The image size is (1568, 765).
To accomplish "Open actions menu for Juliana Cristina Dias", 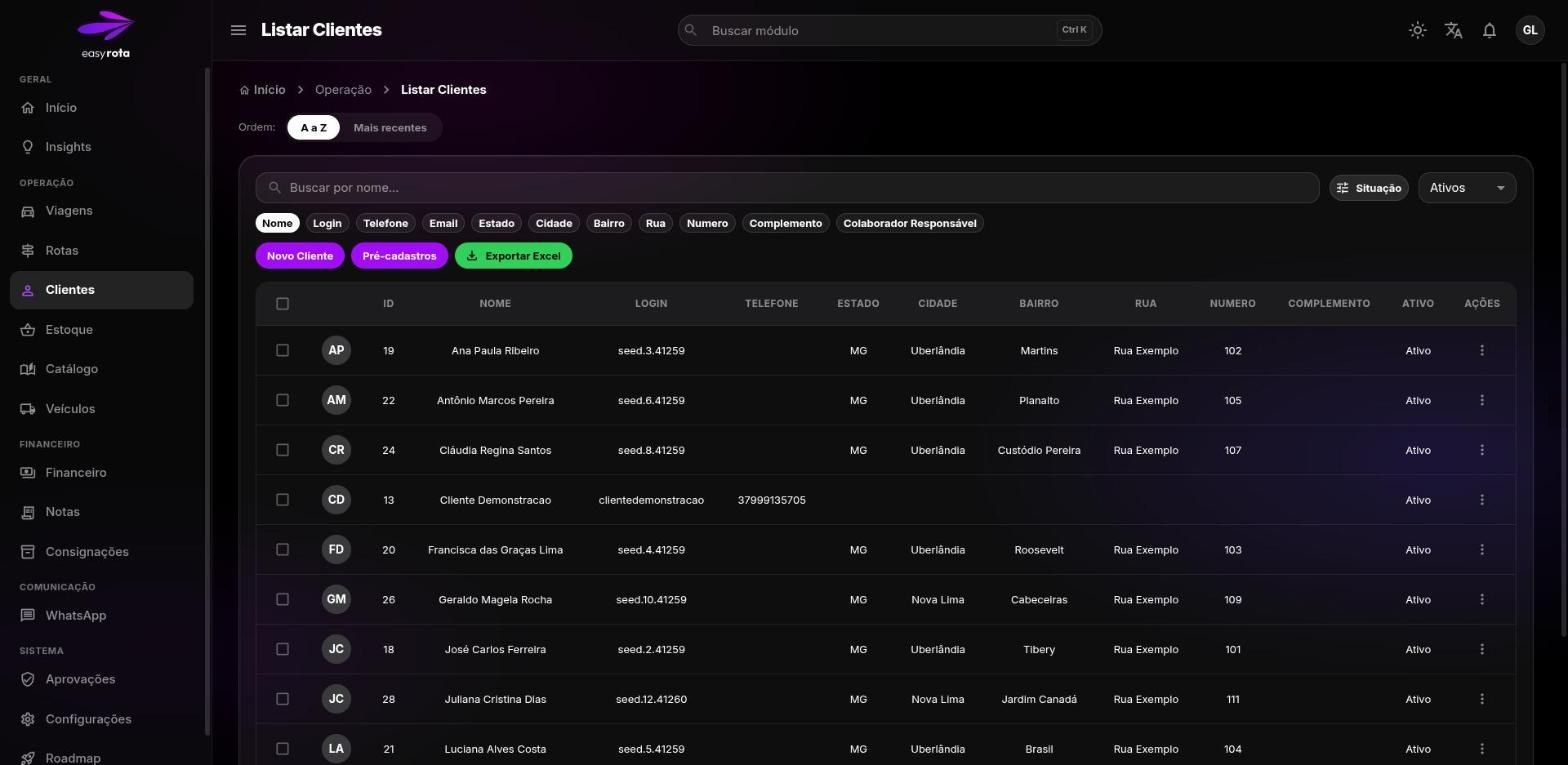I will [1482, 699].
